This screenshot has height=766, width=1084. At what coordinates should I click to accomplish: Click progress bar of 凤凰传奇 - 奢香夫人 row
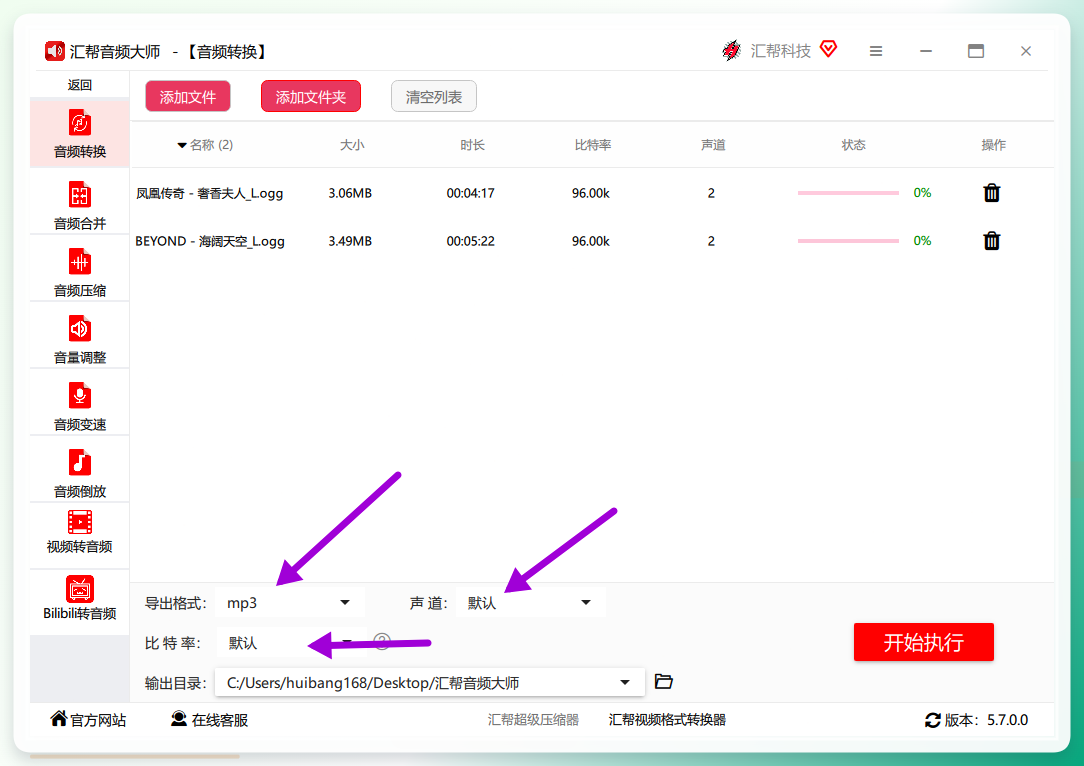[848, 193]
